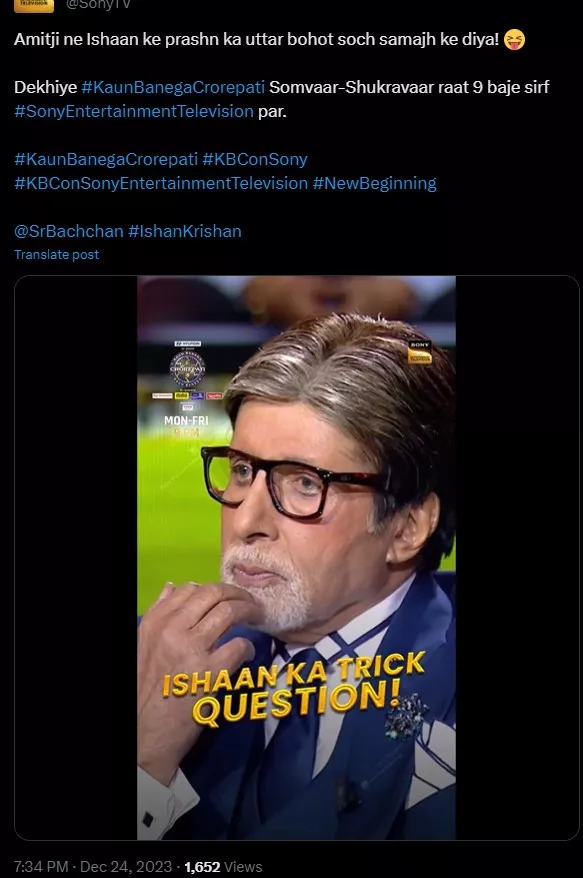Open the @SonyTV handle at top
The image size is (583, 878).
click(98, 4)
